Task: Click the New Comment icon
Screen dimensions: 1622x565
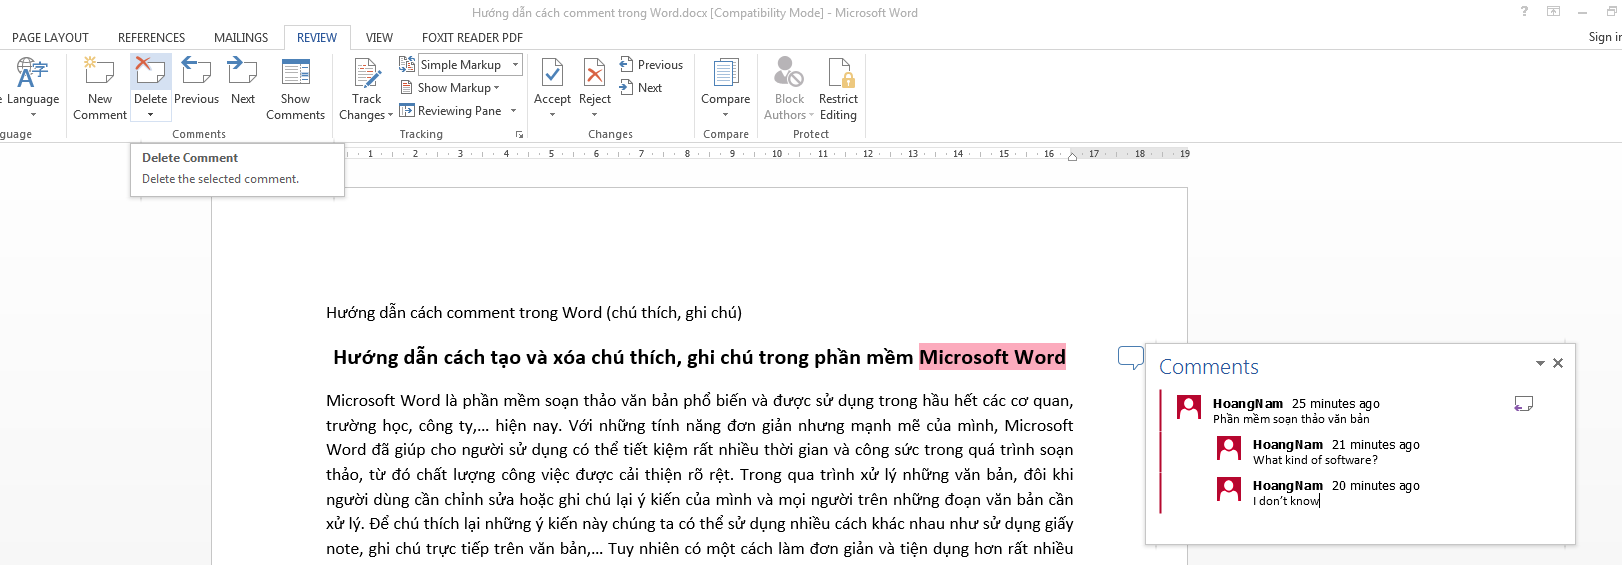Action: (100, 73)
